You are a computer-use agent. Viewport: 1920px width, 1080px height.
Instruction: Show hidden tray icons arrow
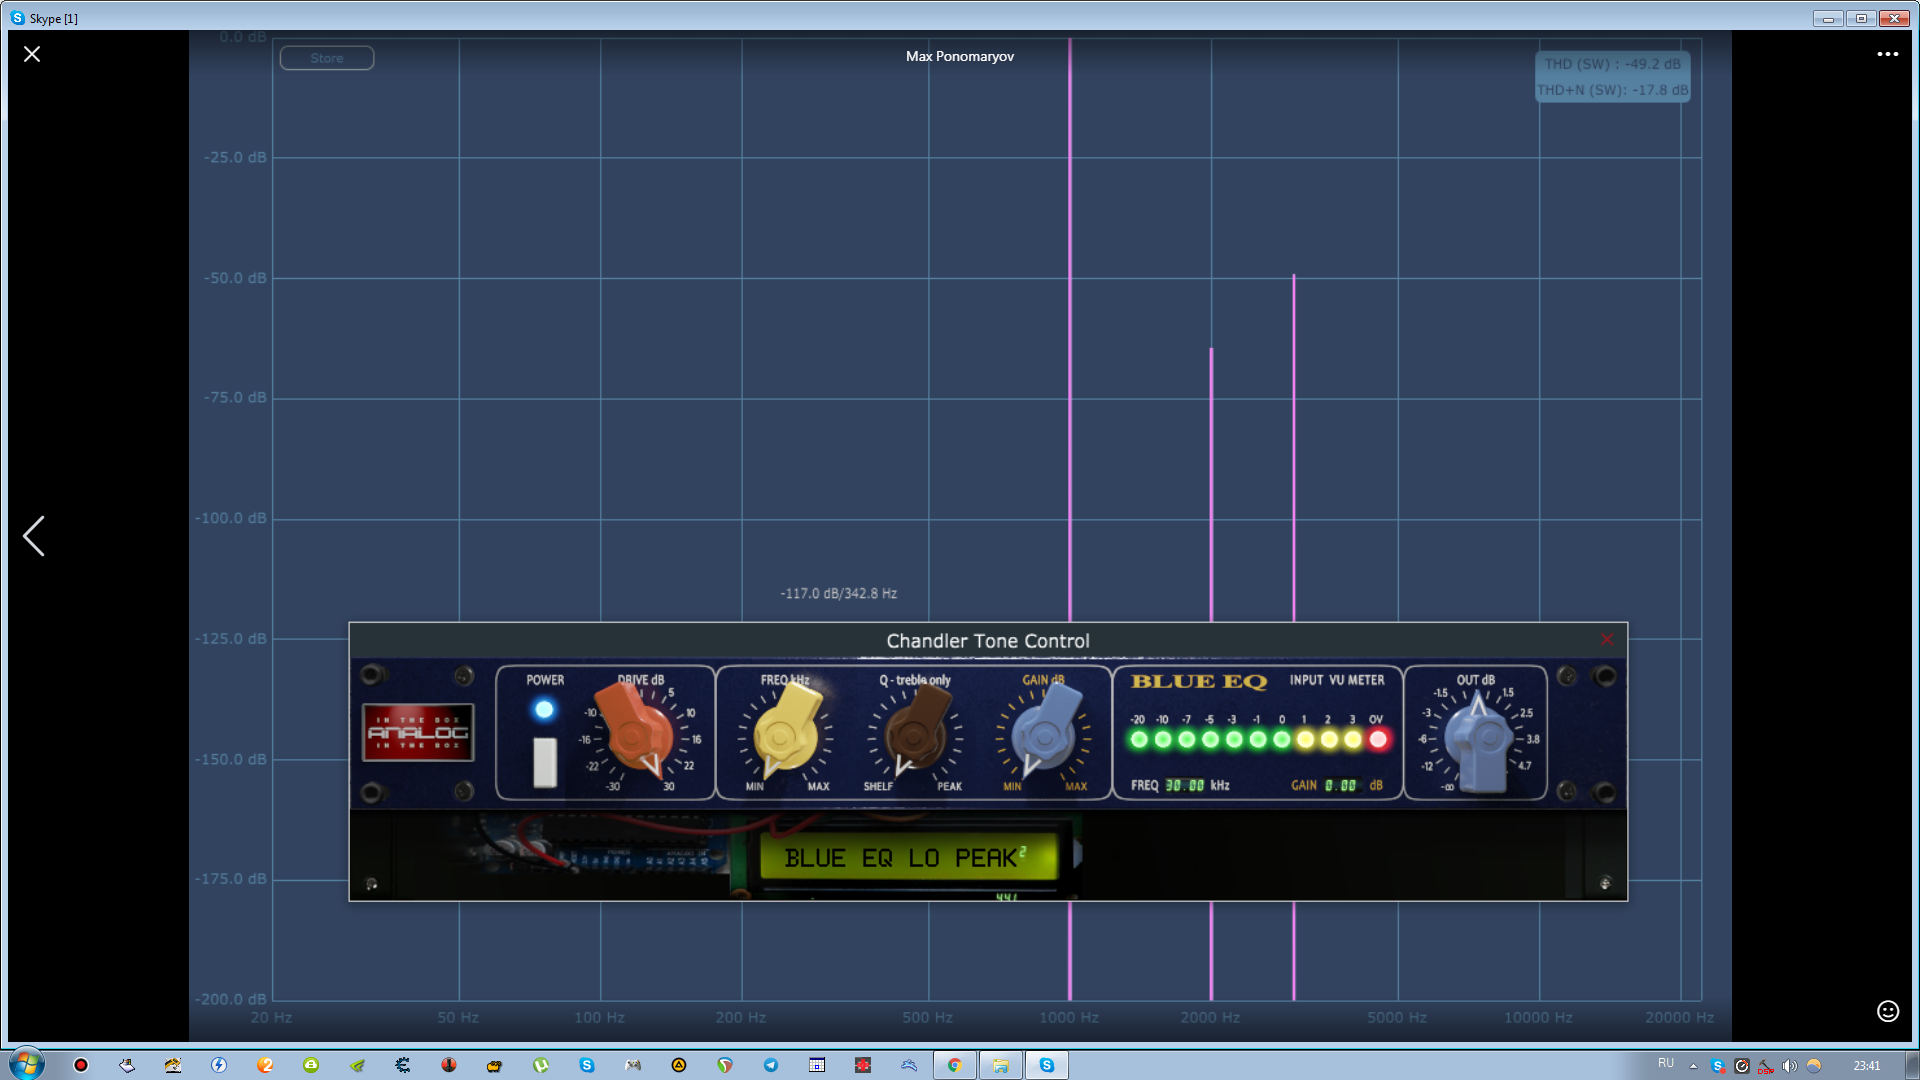pos(1693,1066)
